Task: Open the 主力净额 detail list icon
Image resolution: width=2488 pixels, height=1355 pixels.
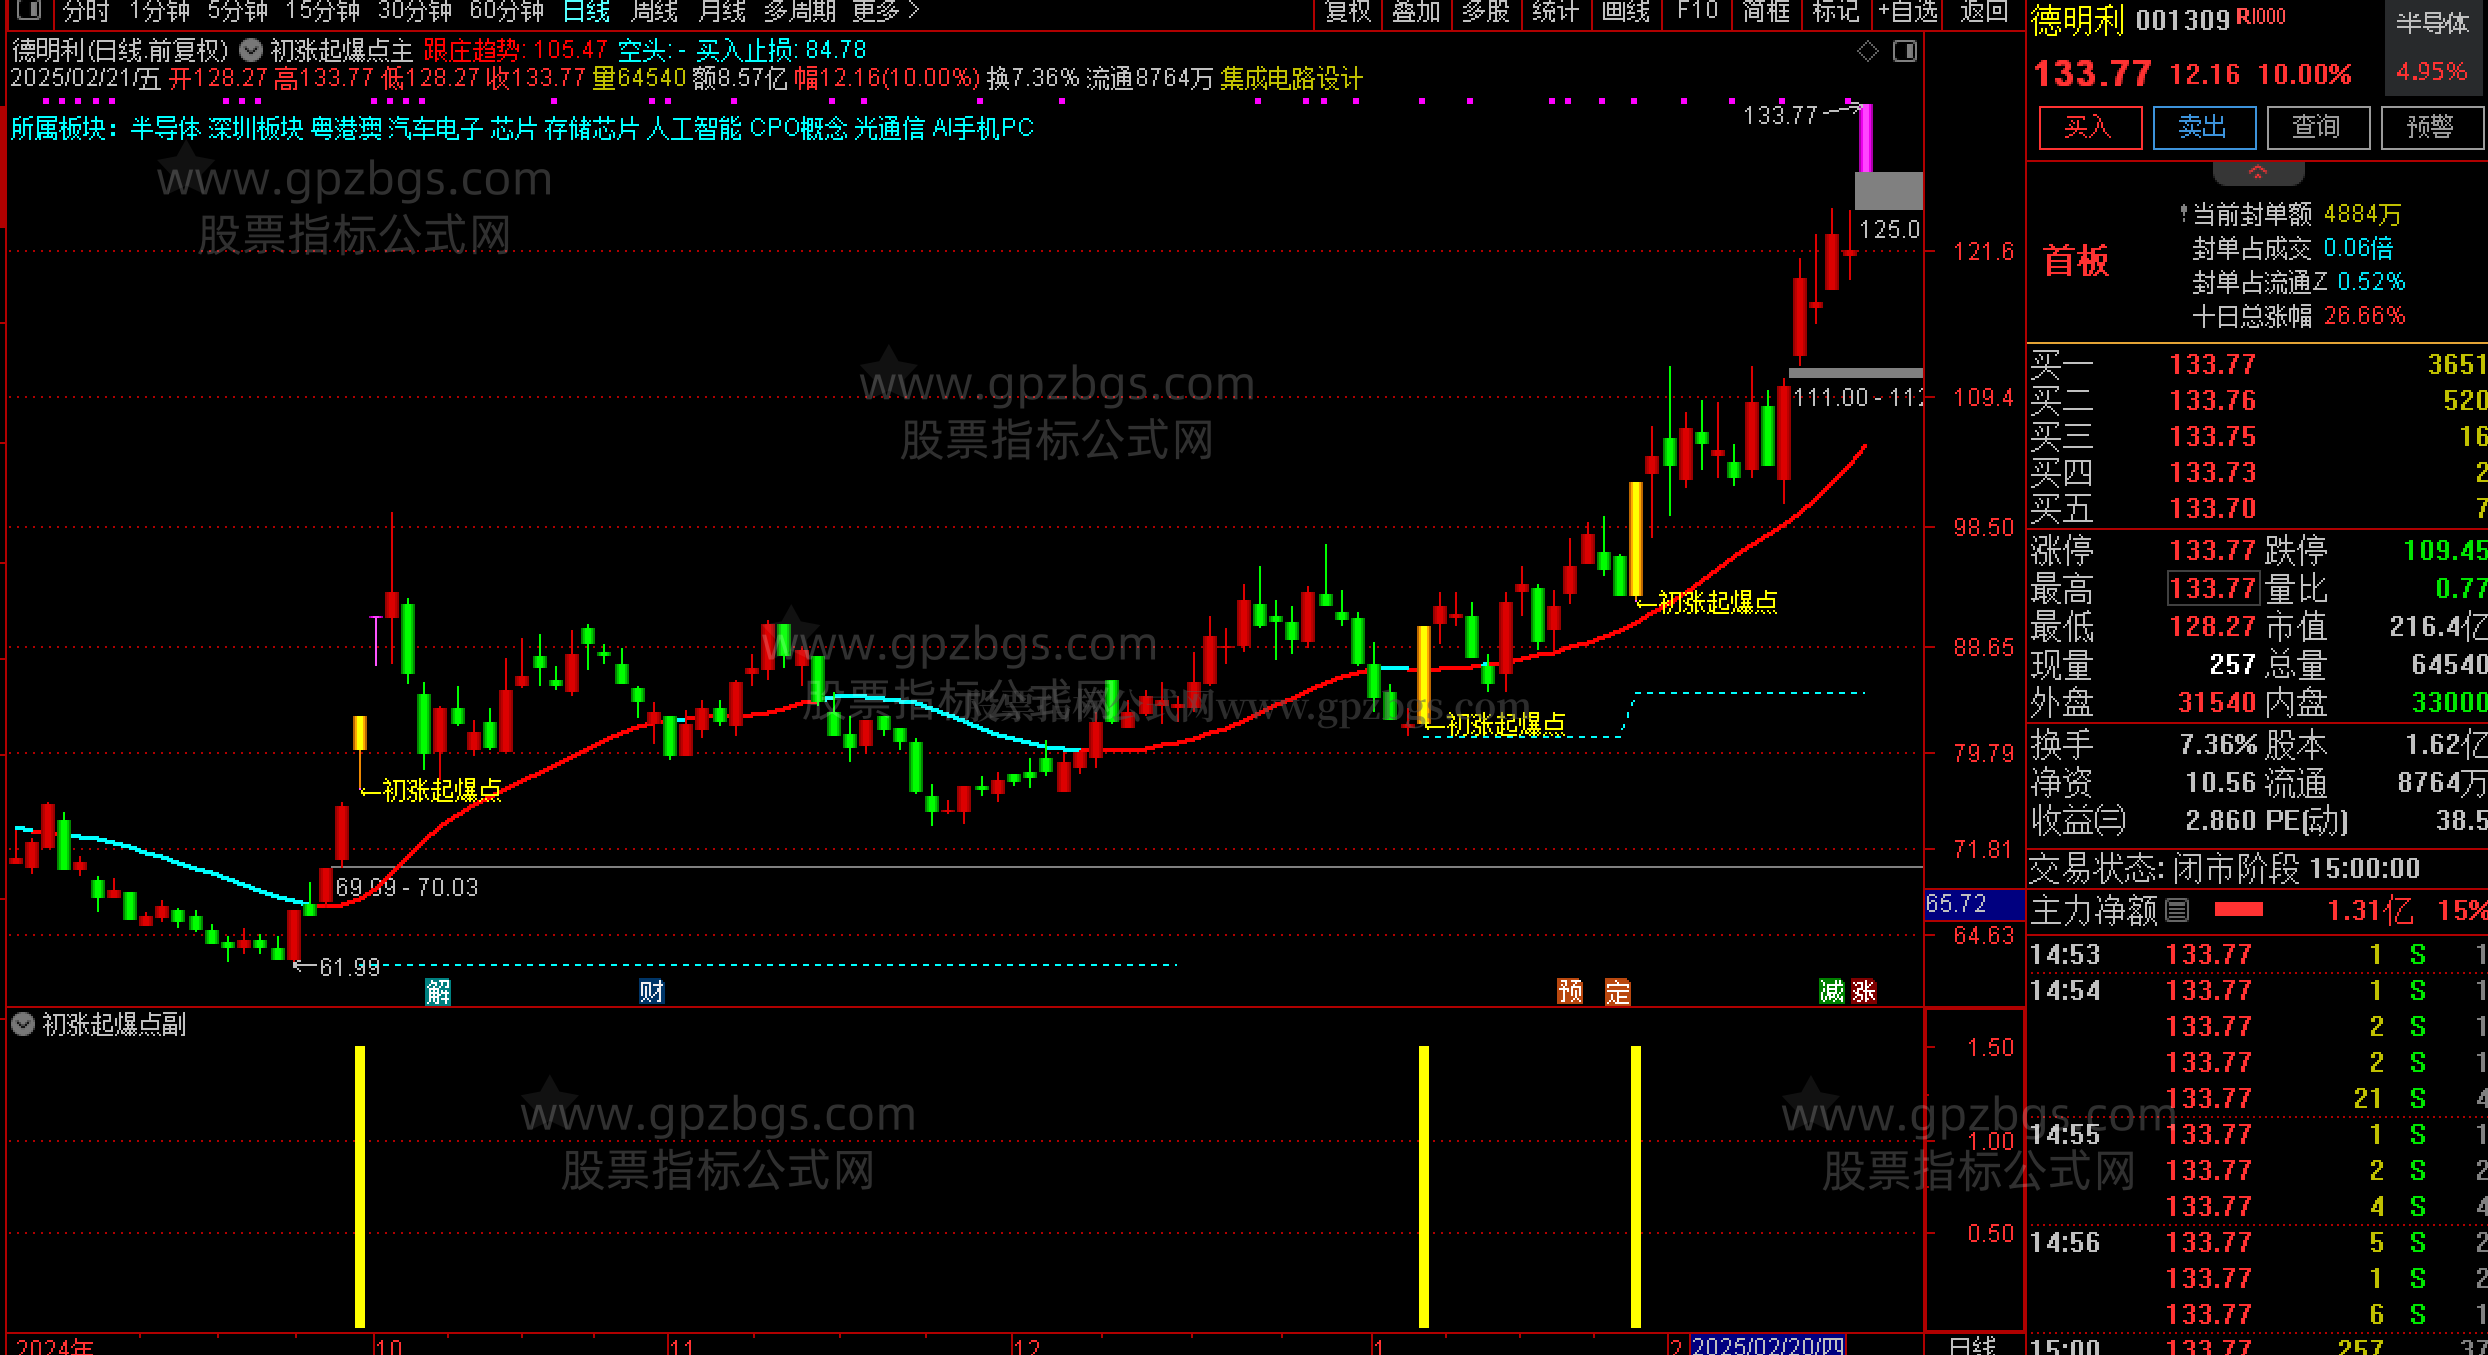Action: 2177,910
